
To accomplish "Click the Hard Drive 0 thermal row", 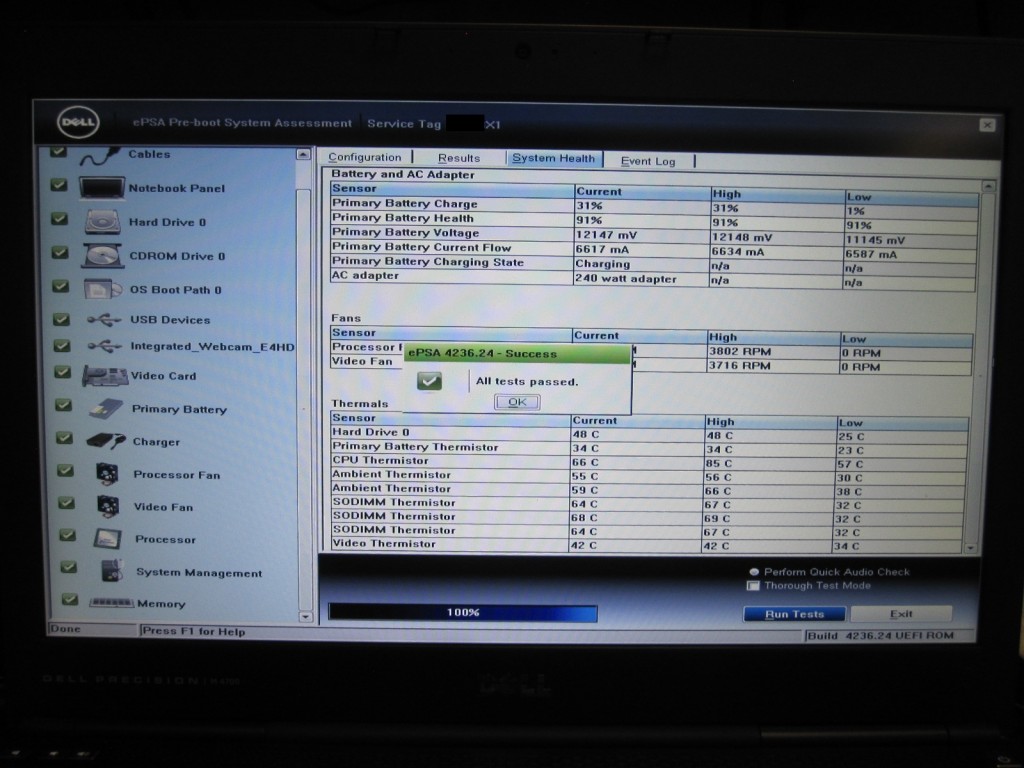I will (x=649, y=434).
